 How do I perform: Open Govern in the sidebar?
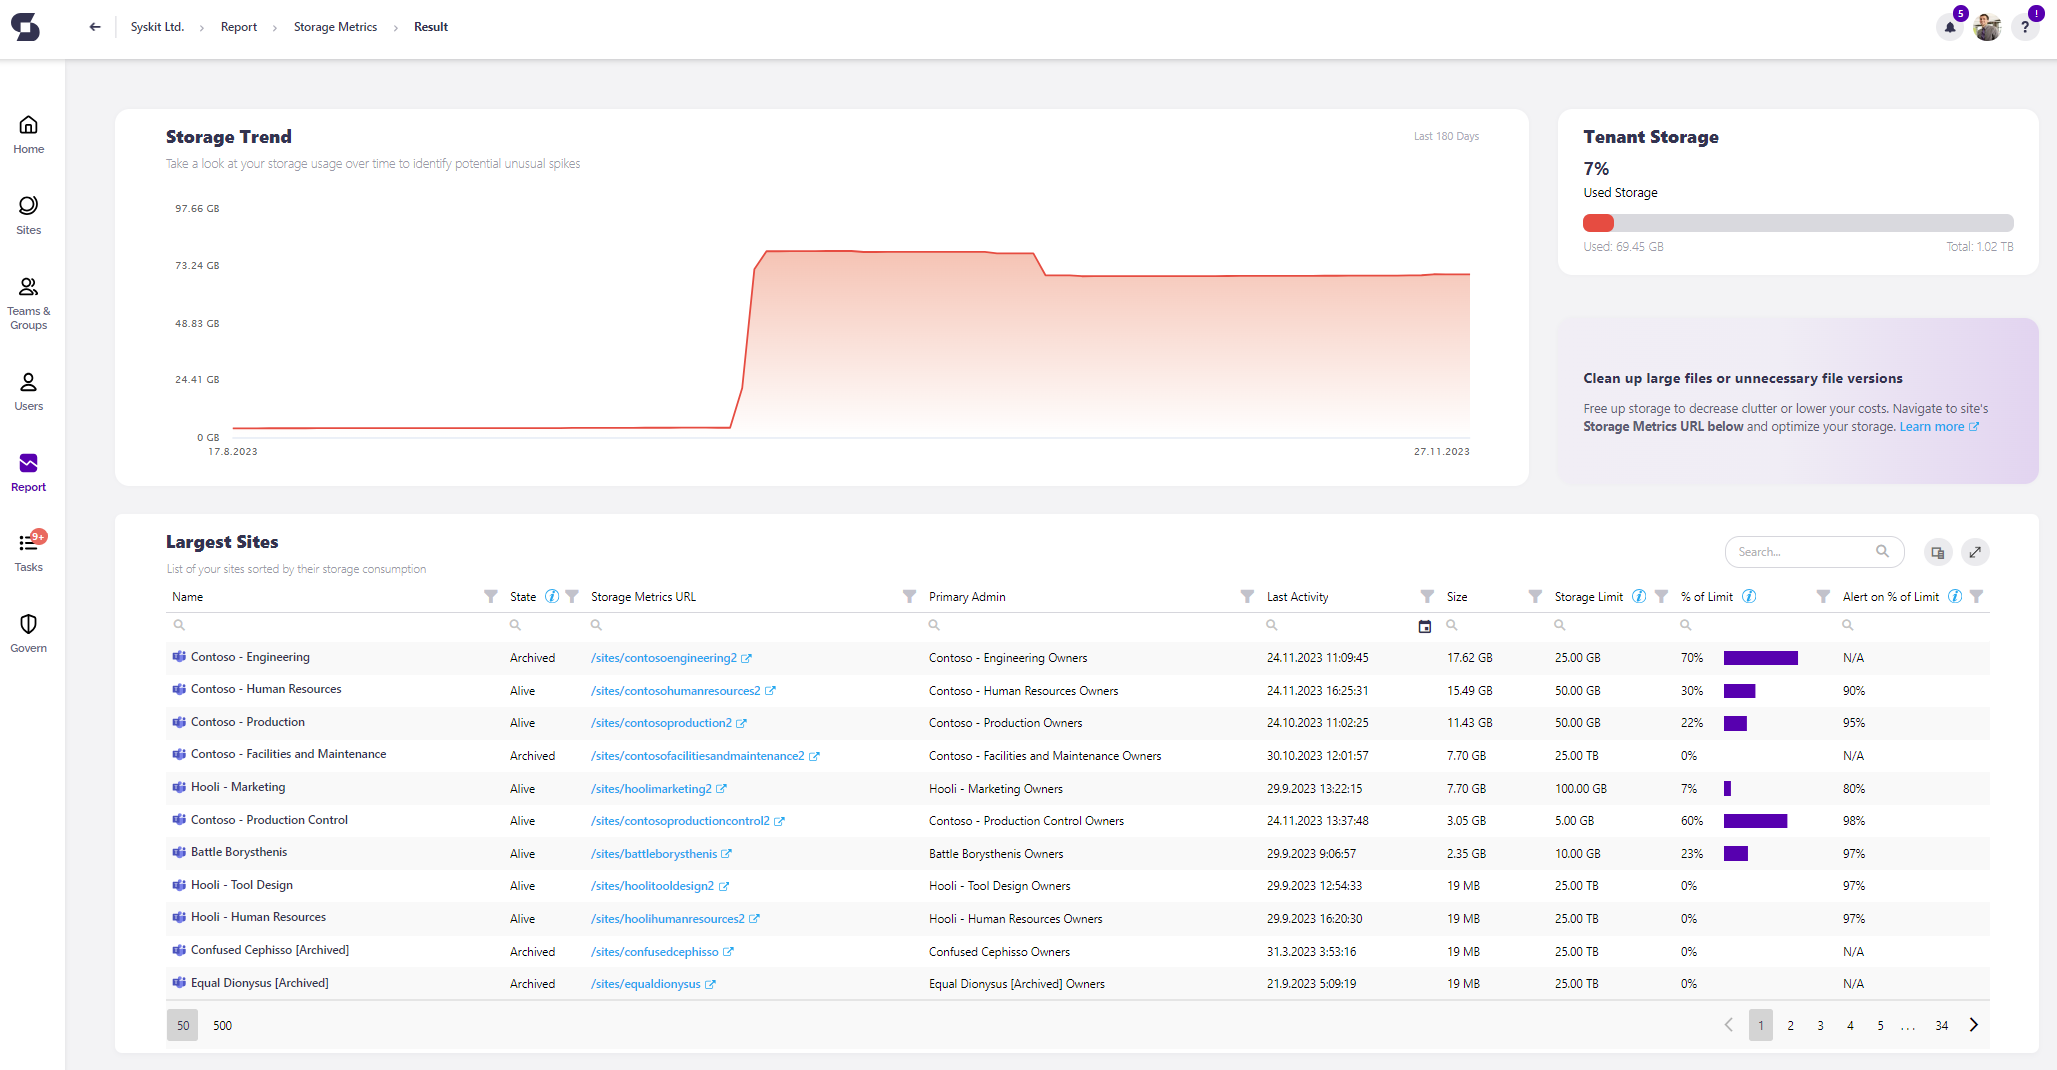pyautogui.click(x=29, y=634)
